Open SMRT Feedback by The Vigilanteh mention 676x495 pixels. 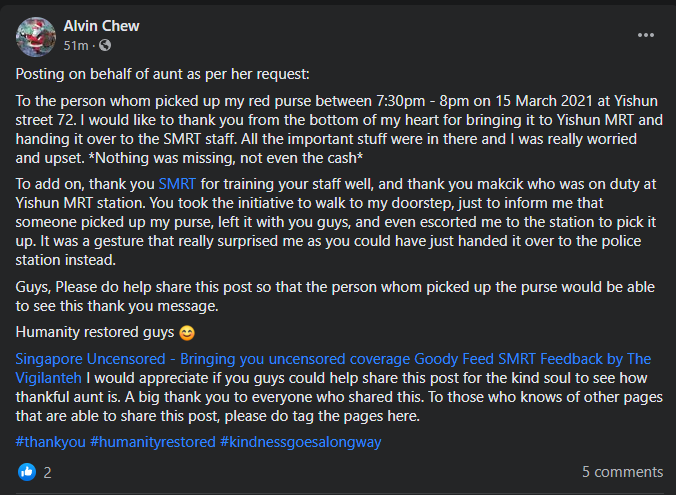[574, 359]
